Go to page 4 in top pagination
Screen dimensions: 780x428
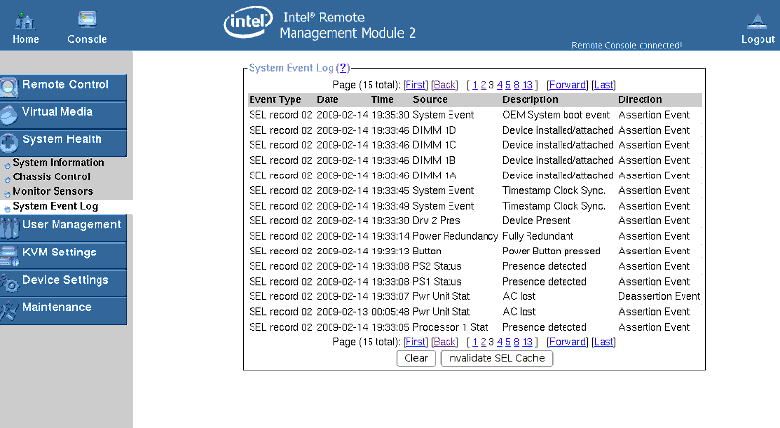[x=500, y=85]
